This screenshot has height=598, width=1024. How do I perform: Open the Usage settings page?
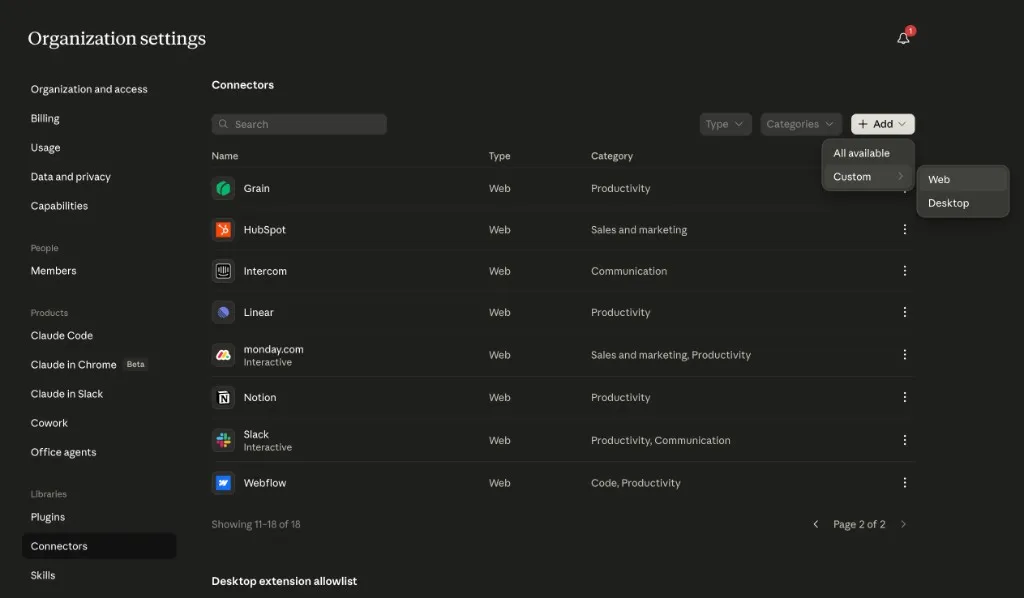click(45, 148)
